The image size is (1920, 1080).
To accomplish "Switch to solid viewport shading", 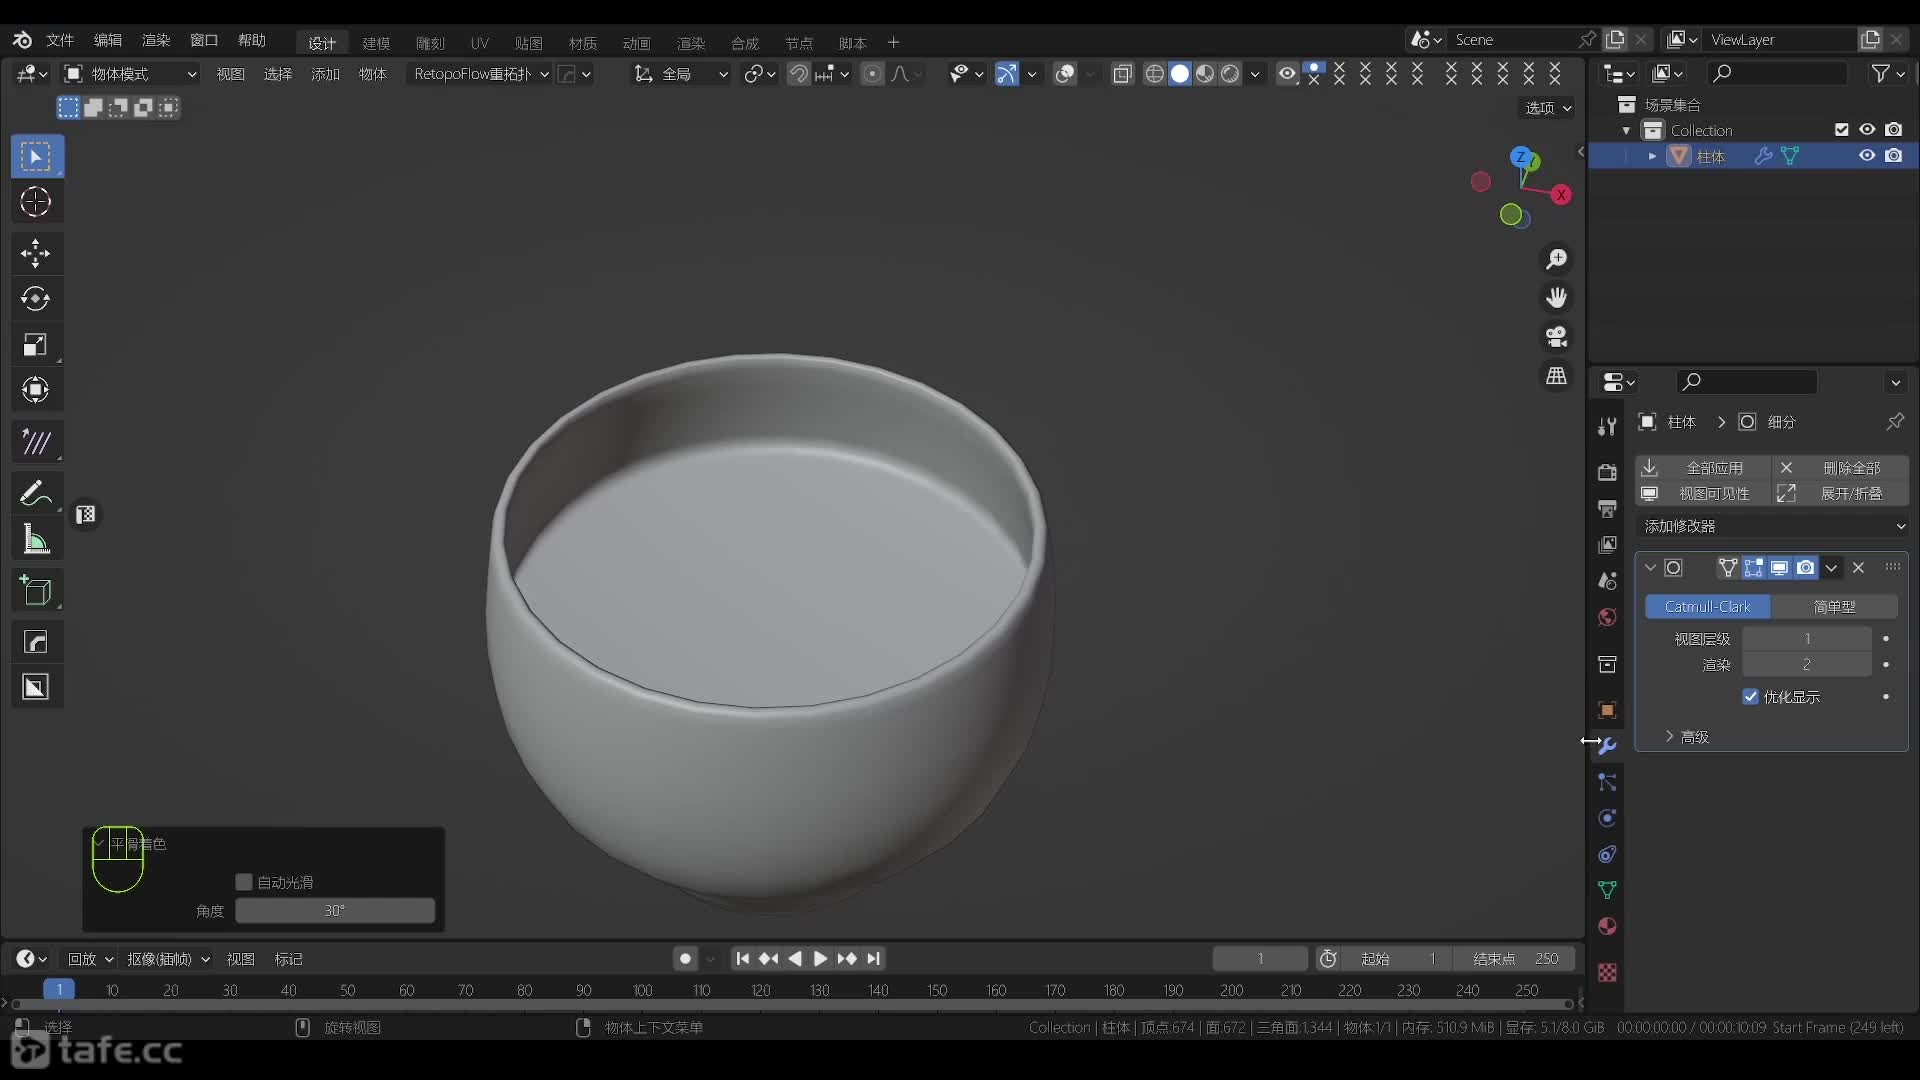I will 1180,74.
